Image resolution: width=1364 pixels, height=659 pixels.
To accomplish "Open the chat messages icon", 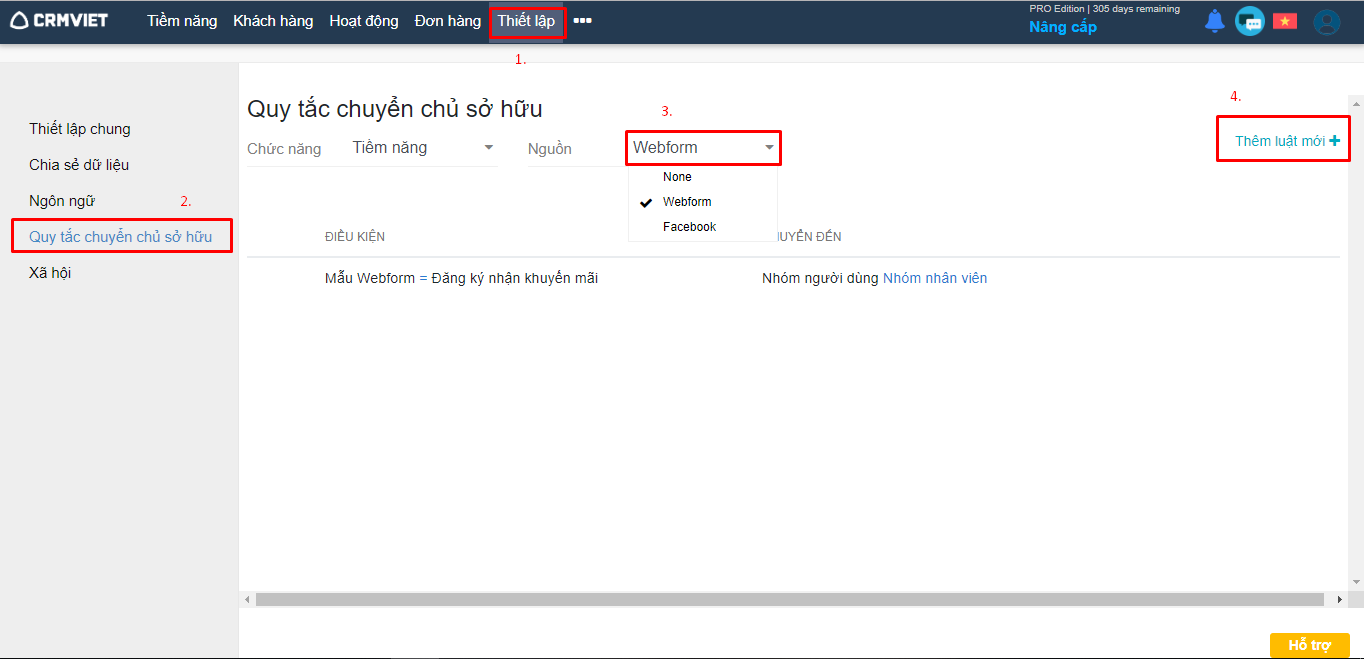I will coord(1249,21).
